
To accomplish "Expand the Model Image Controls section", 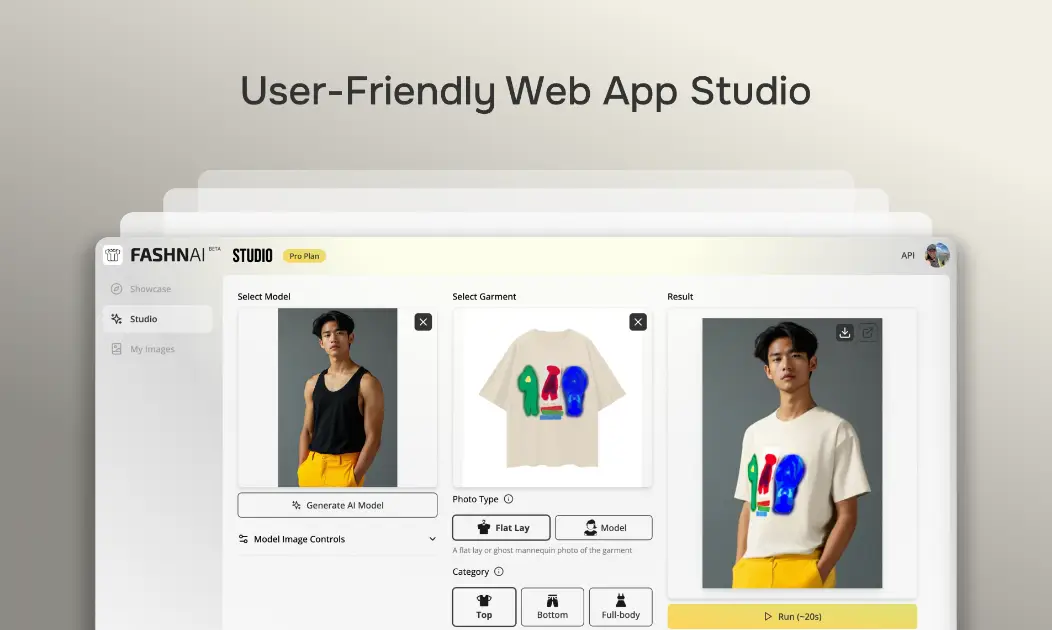I will tap(337, 539).
